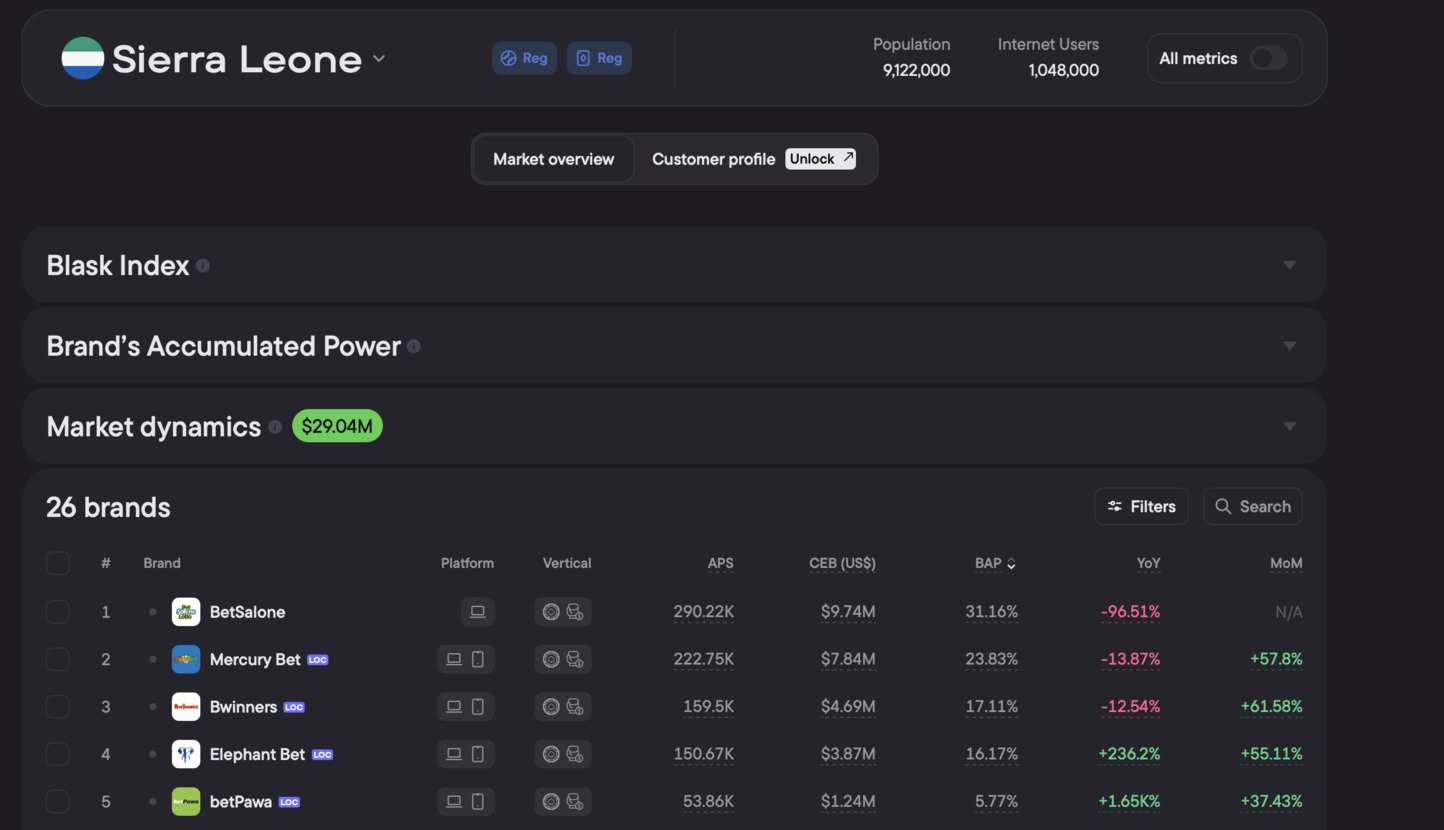The width and height of the screenshot is (1444, 830).
Task: Click the casino chip vertical icon for Bwinners
Action: click(551, 707)
